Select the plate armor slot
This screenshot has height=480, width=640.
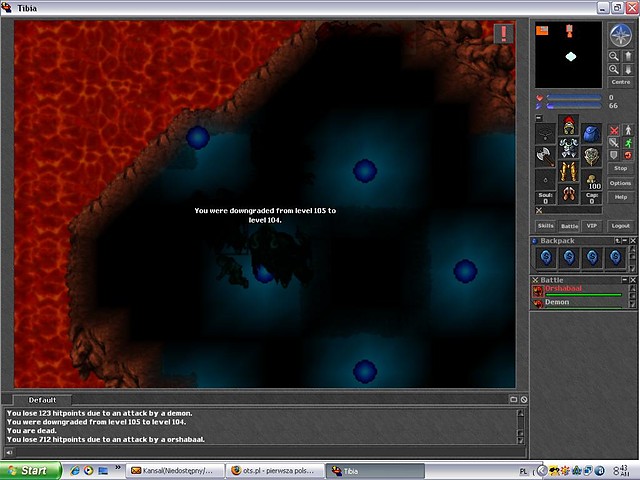click(568, 148)
